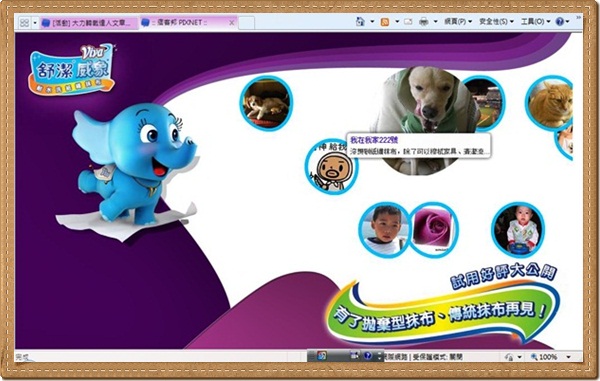Viewport: 600px width, 381px height.
Task: Click the 我在我家222號 tooltip title link
Action: [374, 140]
